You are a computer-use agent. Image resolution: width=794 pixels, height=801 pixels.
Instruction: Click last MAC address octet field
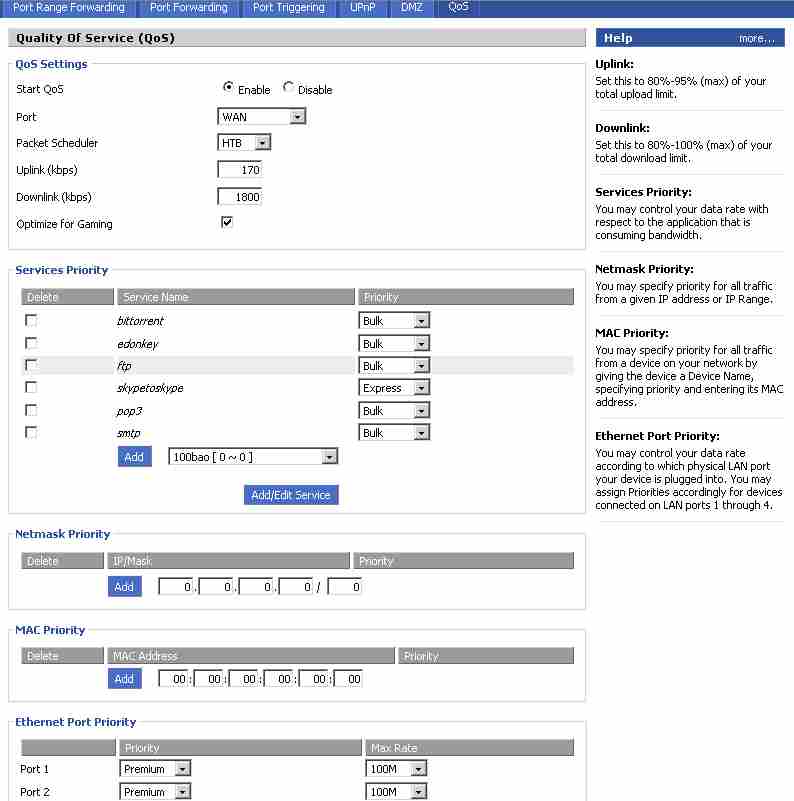coord(348,679)
